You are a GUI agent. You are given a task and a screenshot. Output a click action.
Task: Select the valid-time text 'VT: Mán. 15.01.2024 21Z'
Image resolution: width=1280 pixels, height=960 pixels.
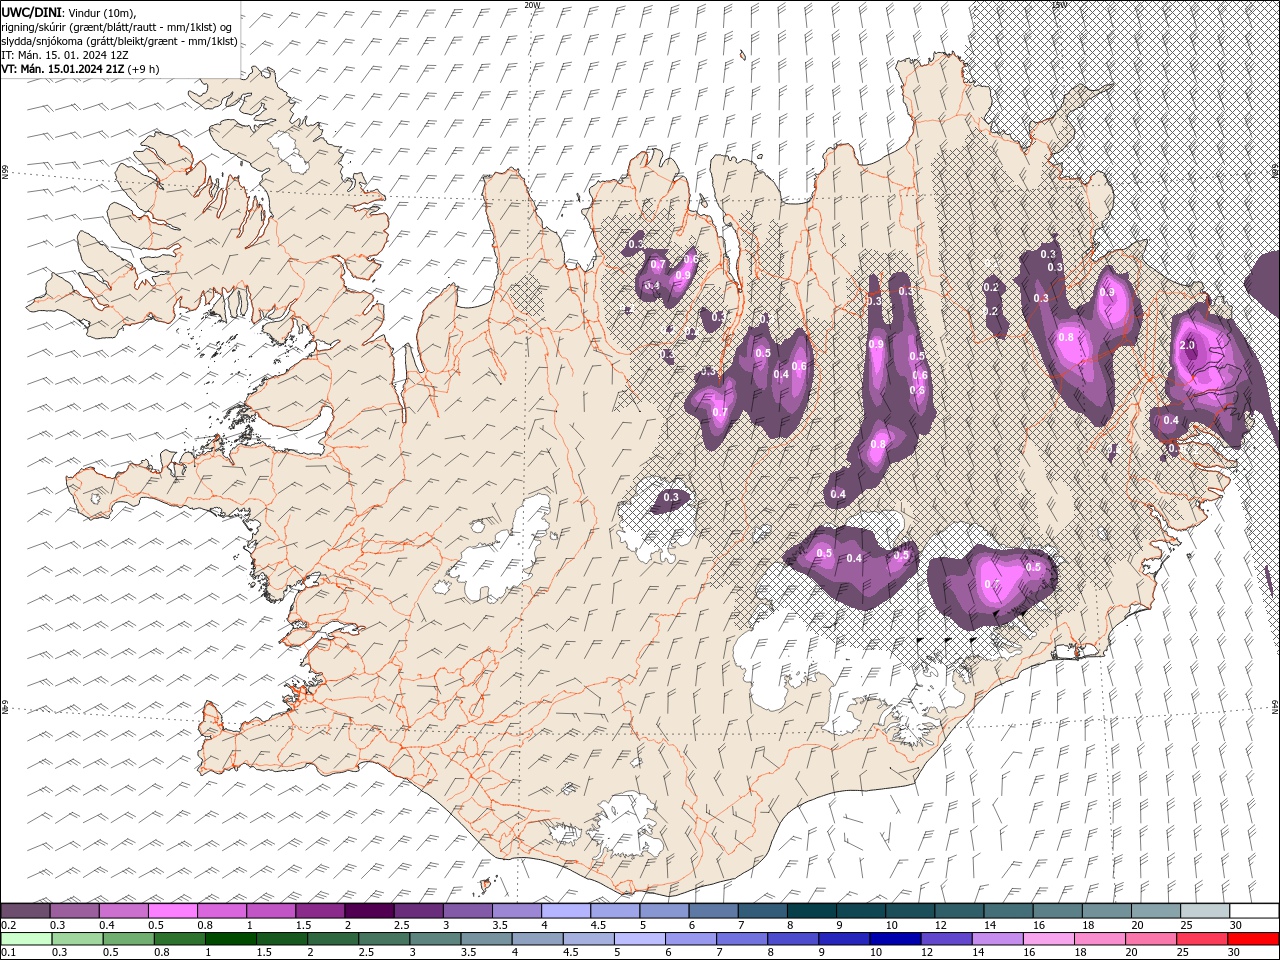pos(62,69)
